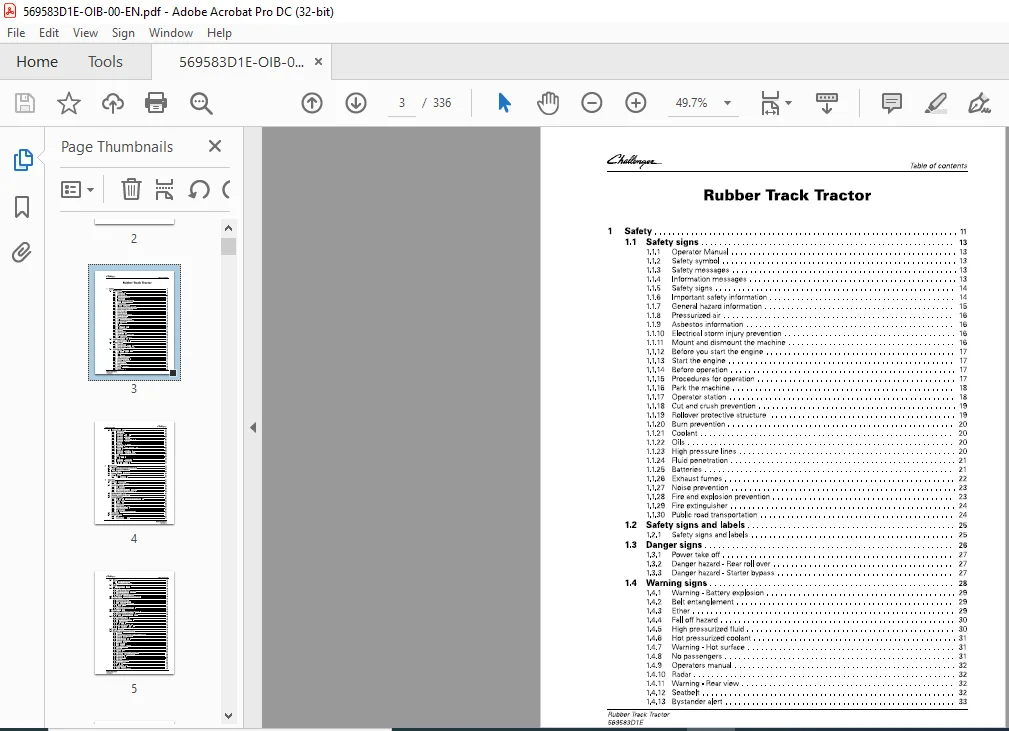Click the fit page width icon

[770, 103]
